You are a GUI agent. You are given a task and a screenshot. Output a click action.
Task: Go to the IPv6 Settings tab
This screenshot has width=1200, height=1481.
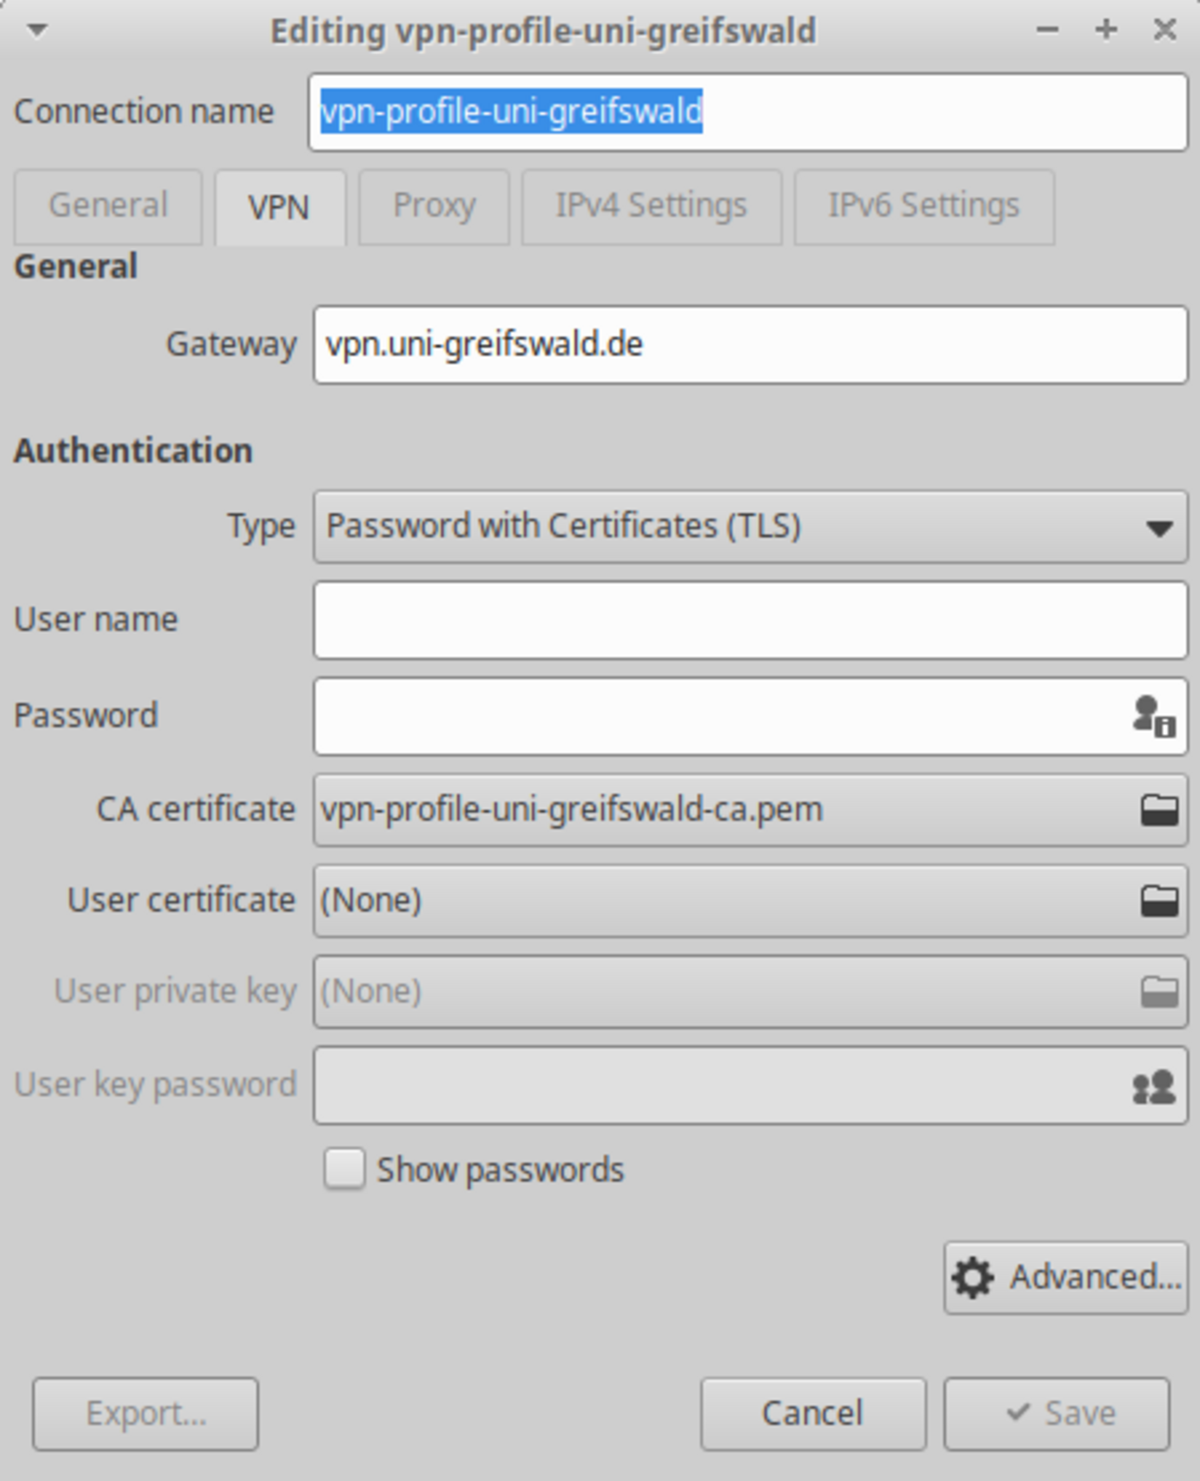(923, 206)
